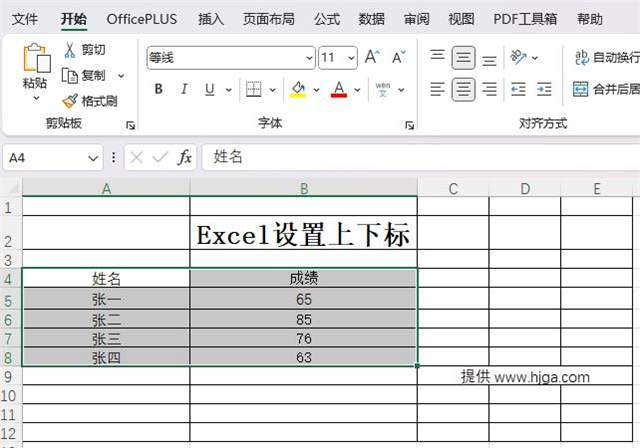
Task: Decrease indent icon
Action: pos(518,89)
